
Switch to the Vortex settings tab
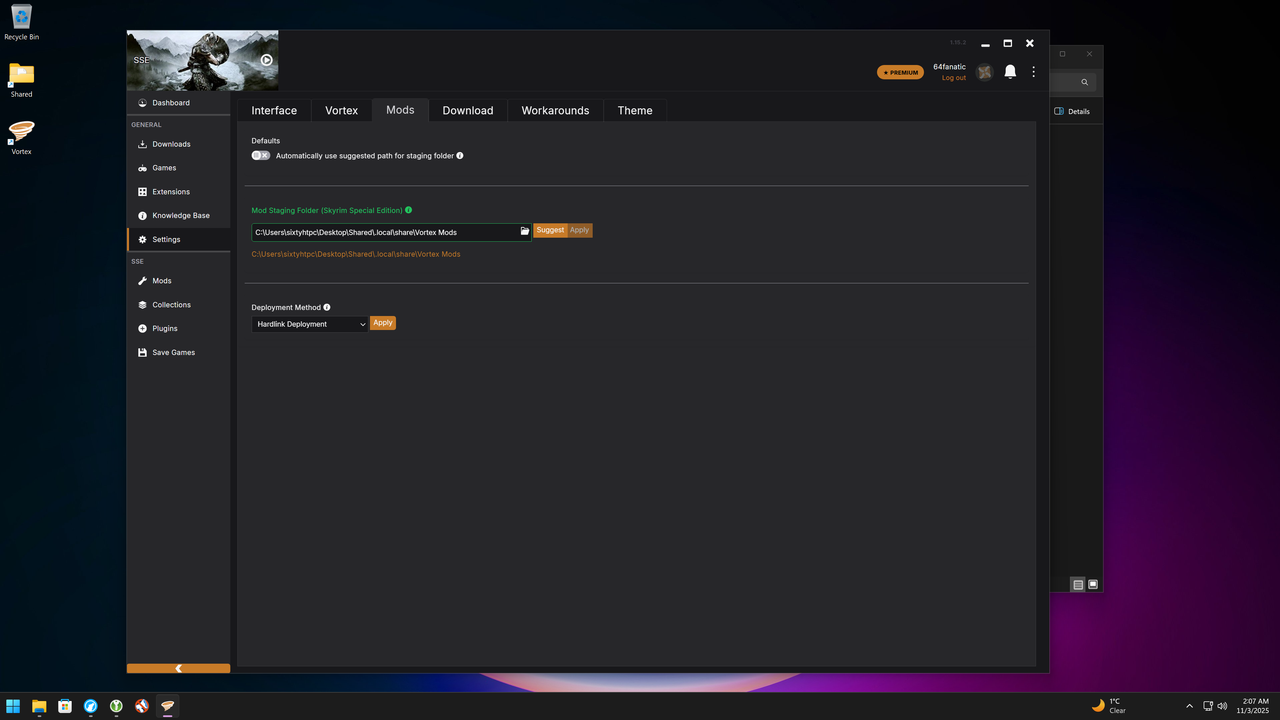341,111
